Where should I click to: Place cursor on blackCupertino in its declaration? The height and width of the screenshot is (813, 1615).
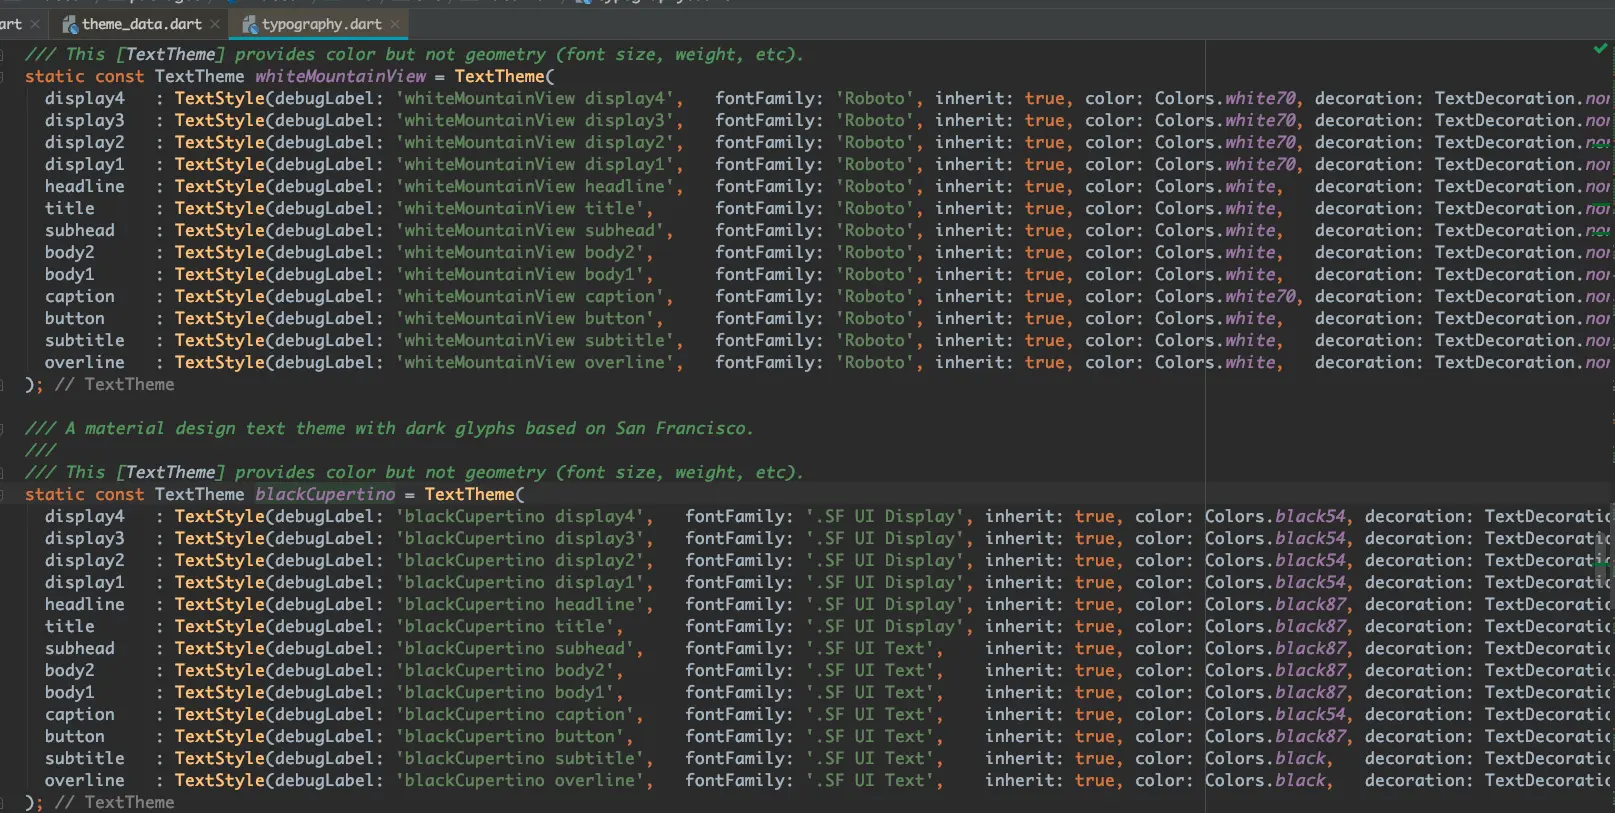pyautogui.click(x=325, y=495)
